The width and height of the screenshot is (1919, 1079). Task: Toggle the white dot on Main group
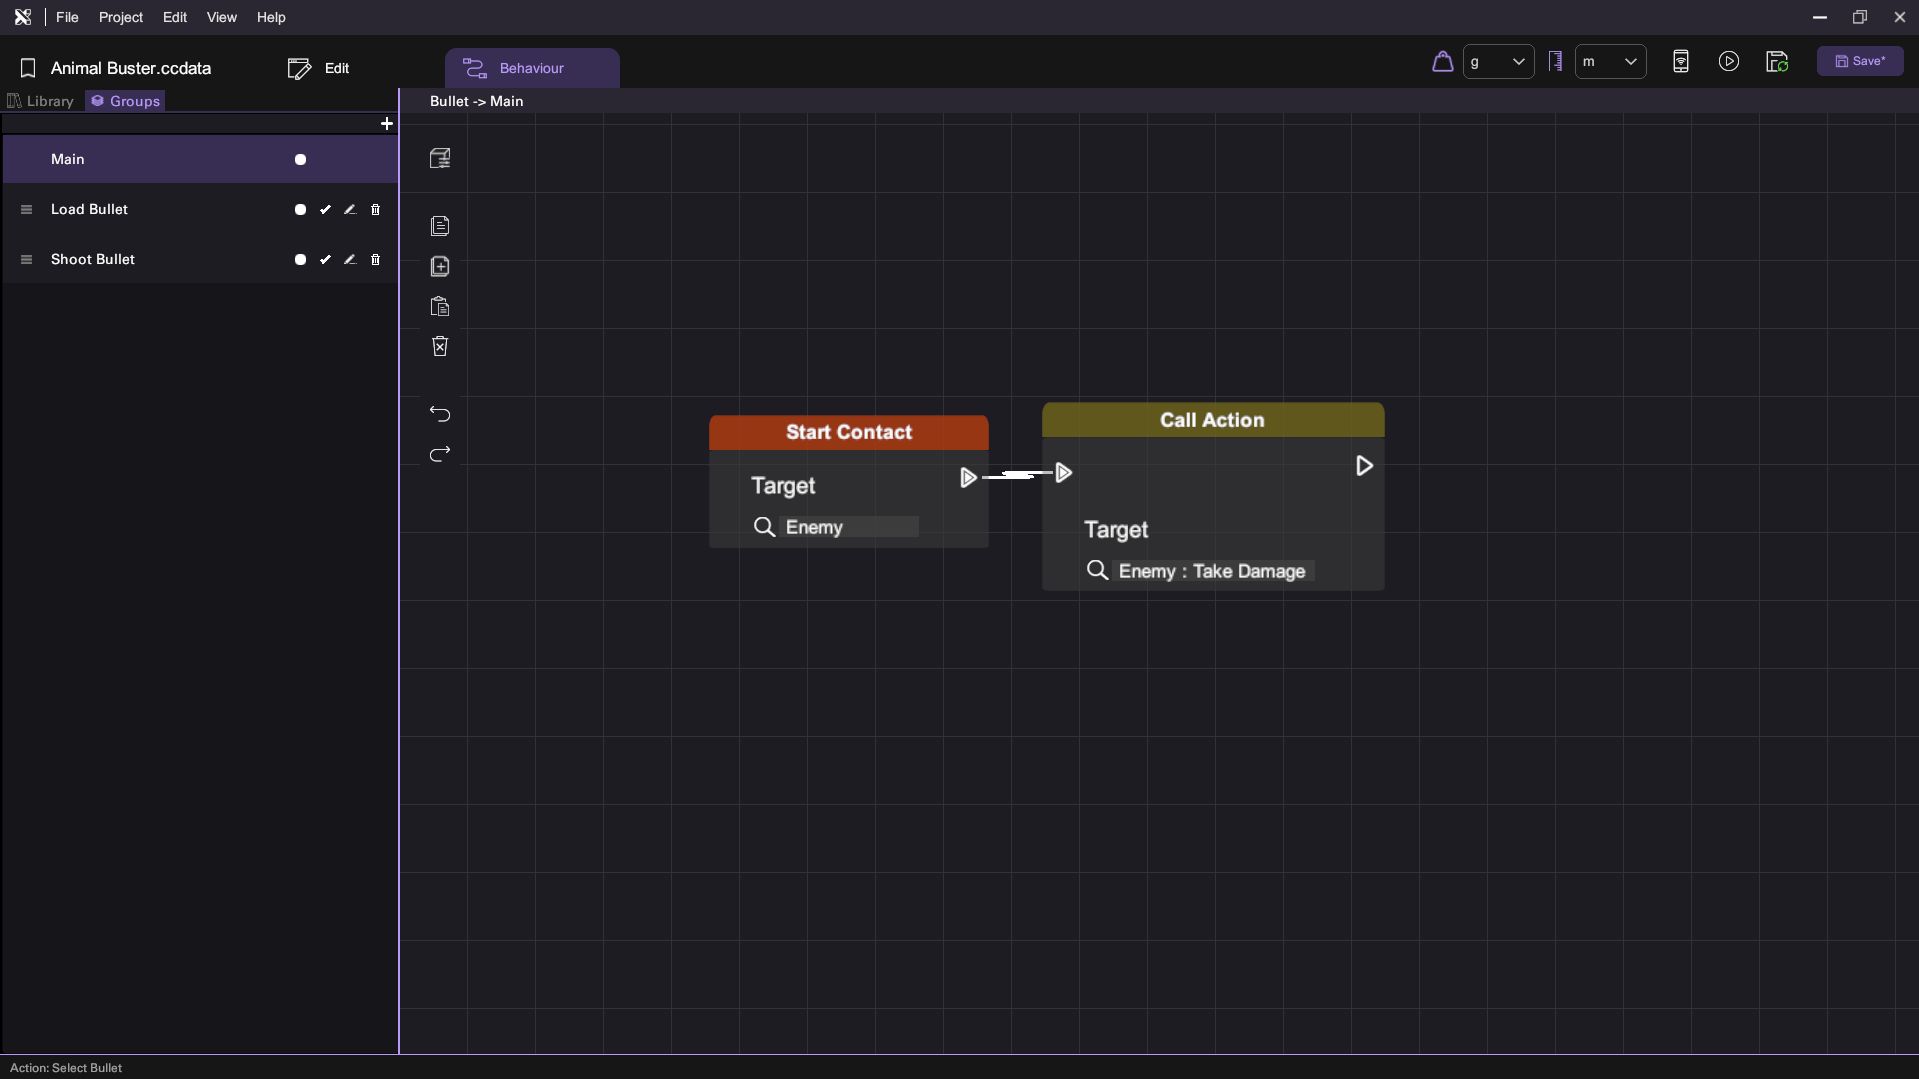click(300, 160)
